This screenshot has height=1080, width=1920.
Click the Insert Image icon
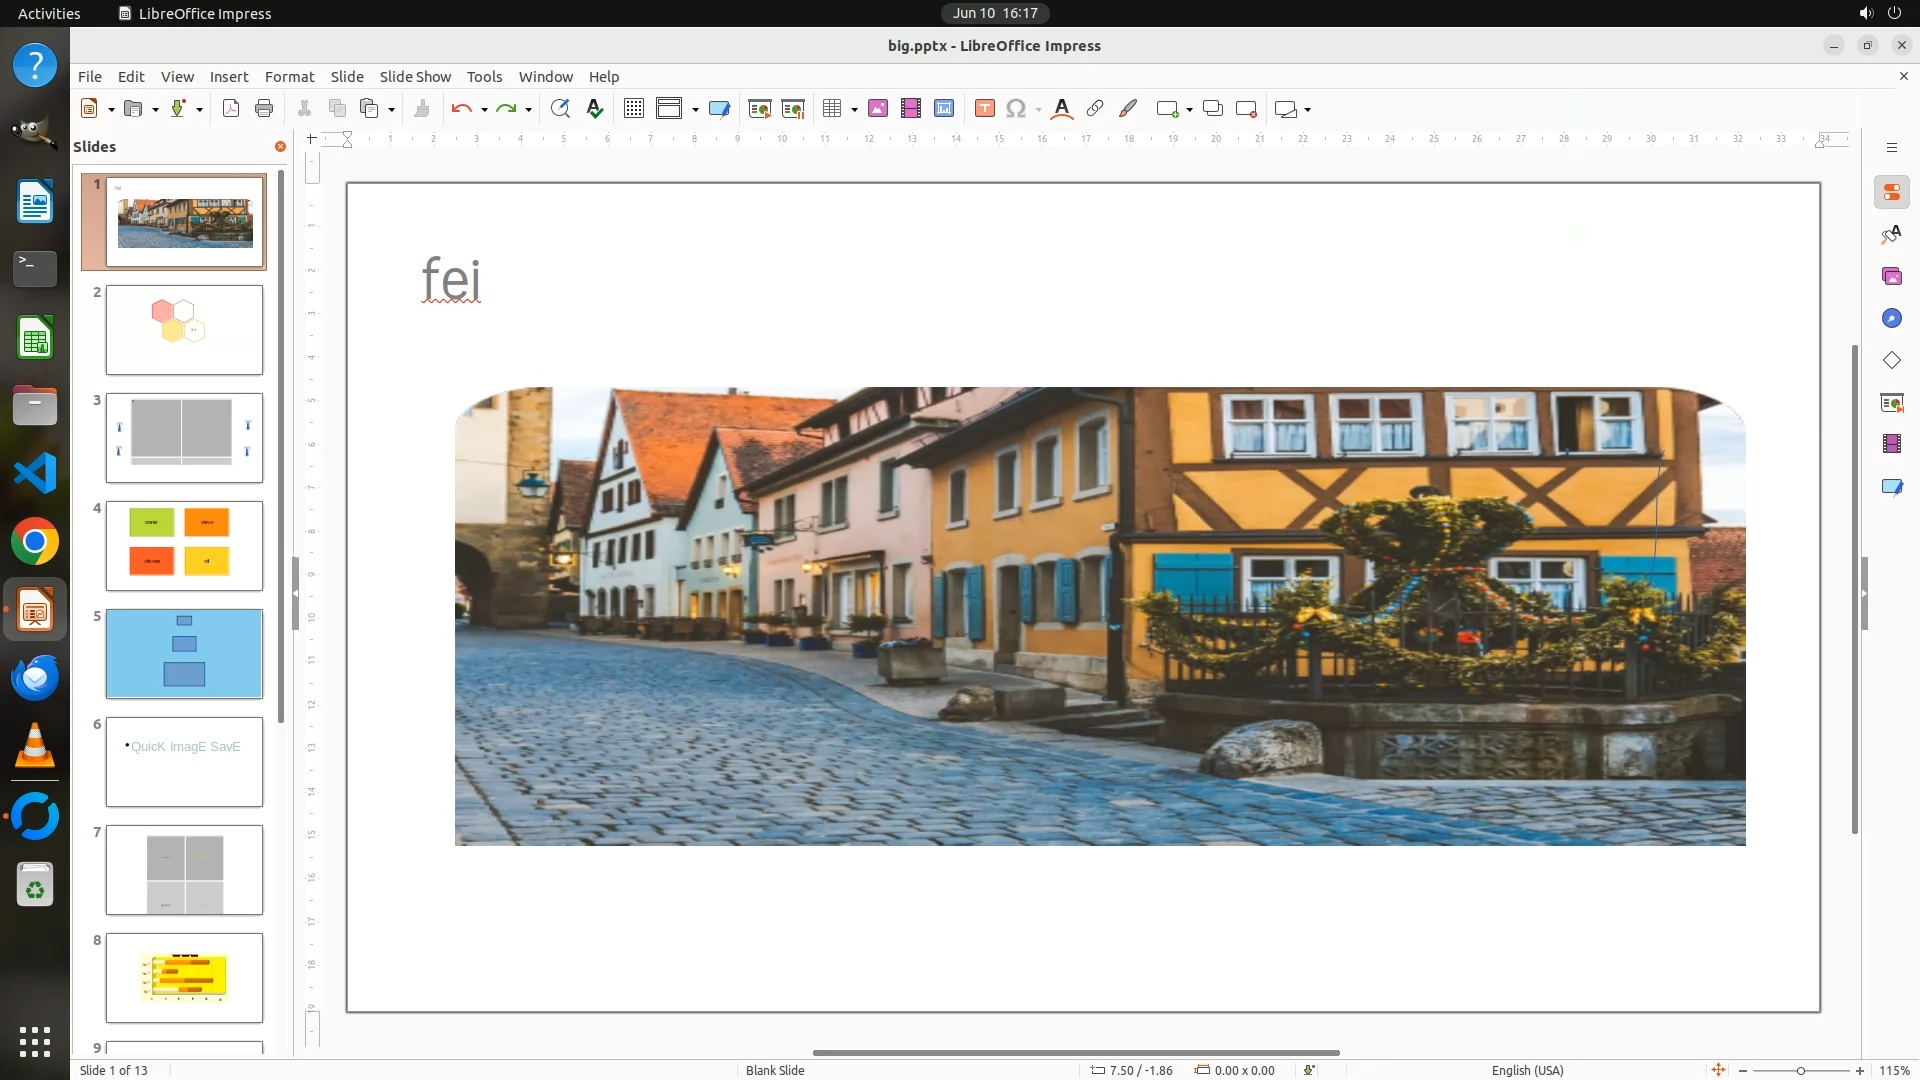[x=878, y=109]
